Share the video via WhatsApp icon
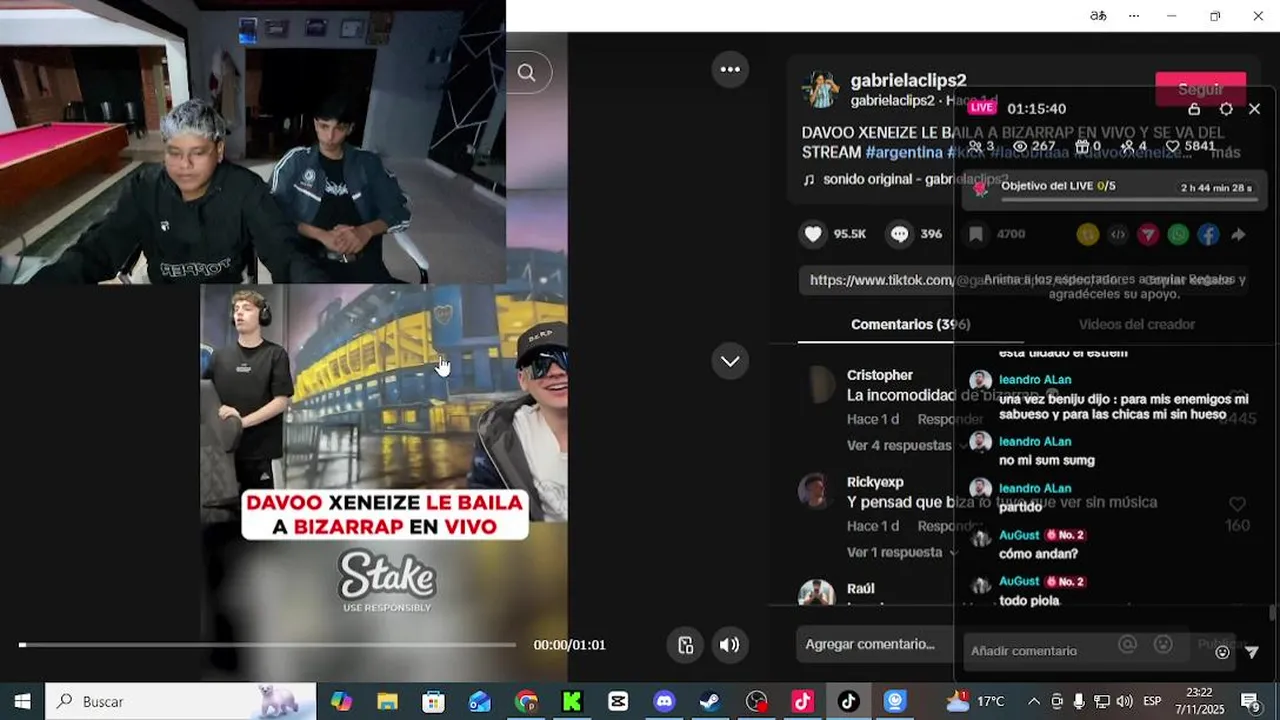 pyautogui.click(x=1178, y=234)
